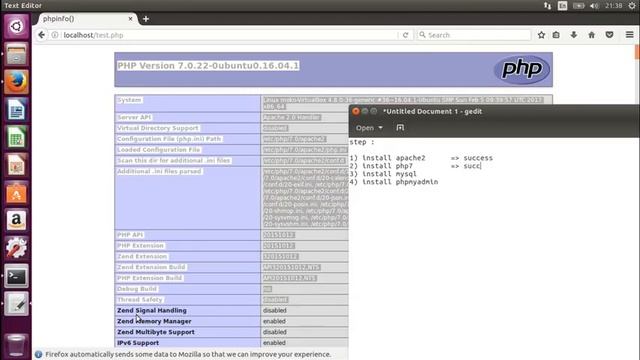Show site information icon in address bar

[x=55, y=35]
